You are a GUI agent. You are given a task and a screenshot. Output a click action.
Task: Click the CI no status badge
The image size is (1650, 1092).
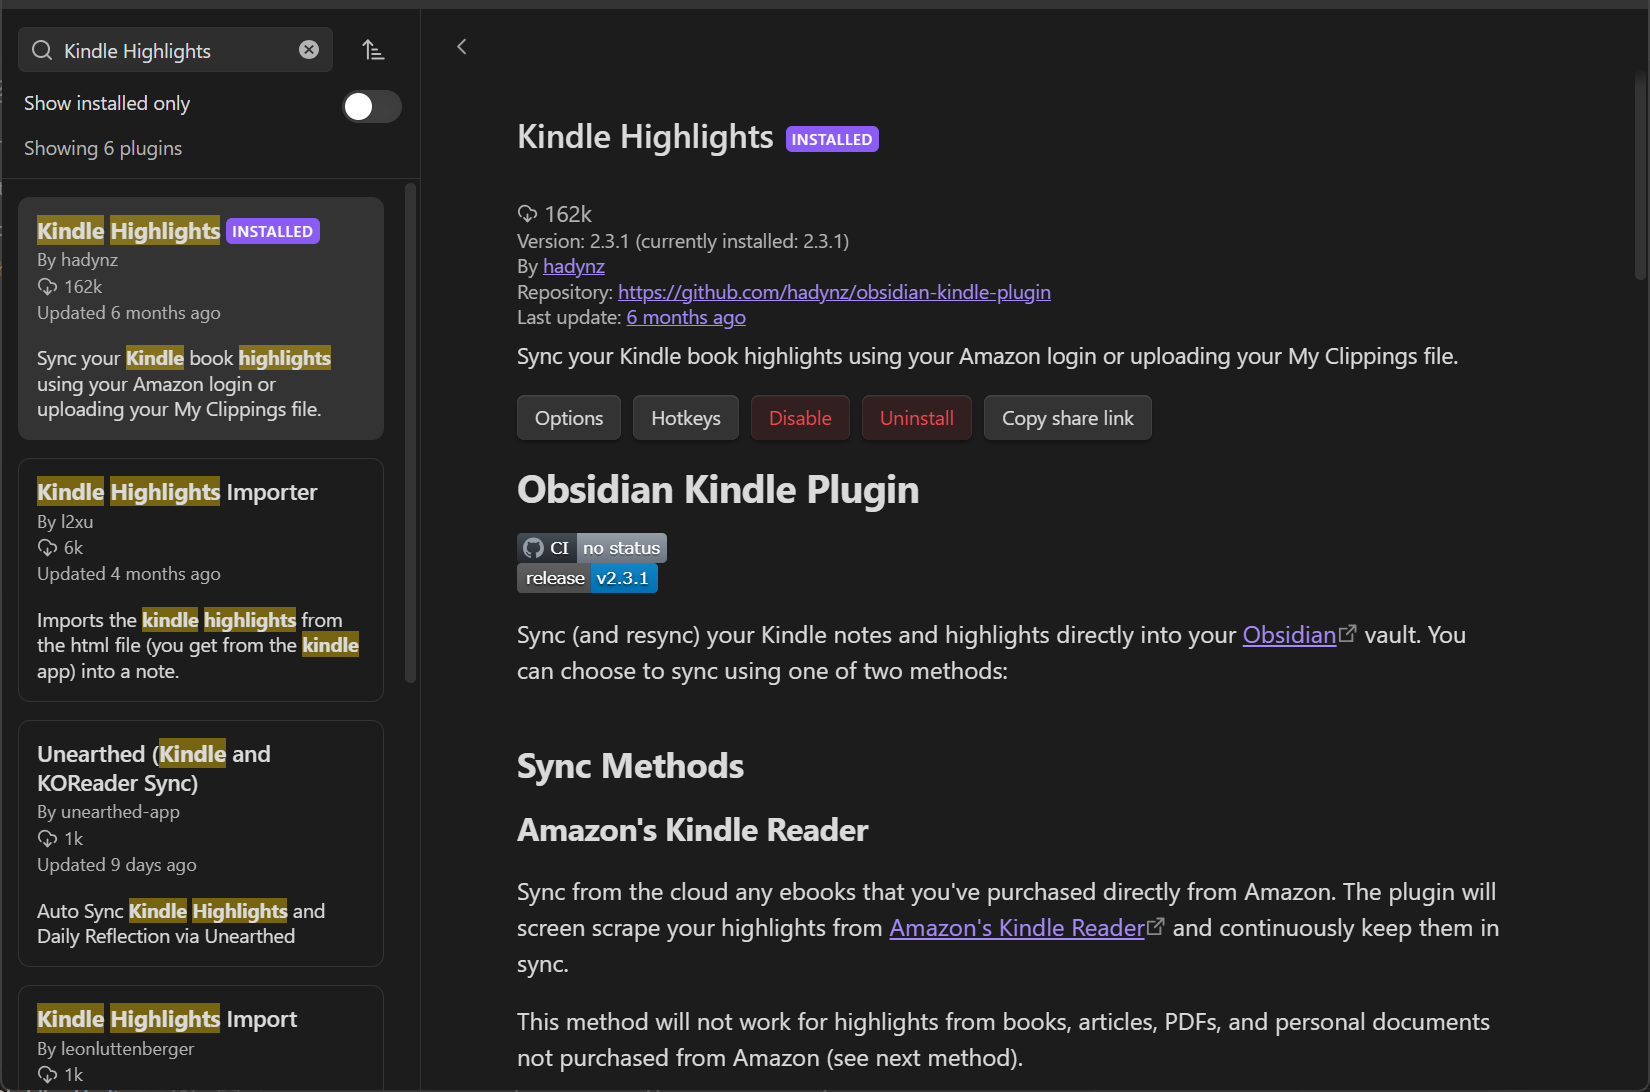coord(592,548)
